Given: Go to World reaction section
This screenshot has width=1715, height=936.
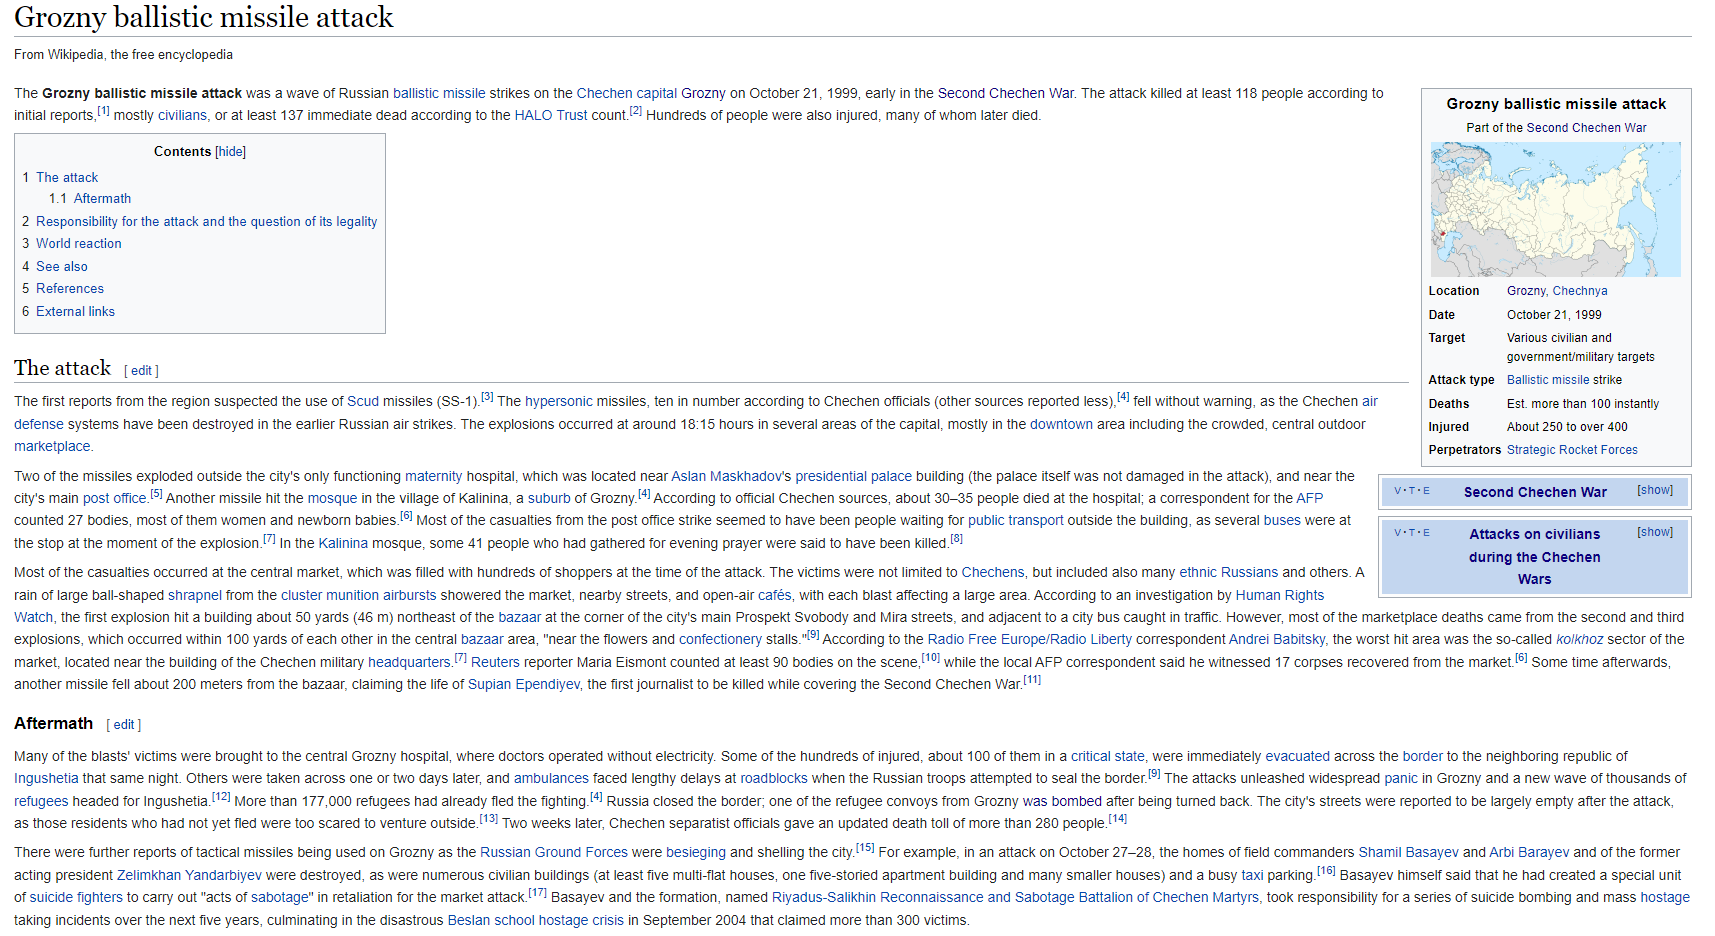Looking at the screenshot, I should tap(78, 244).
